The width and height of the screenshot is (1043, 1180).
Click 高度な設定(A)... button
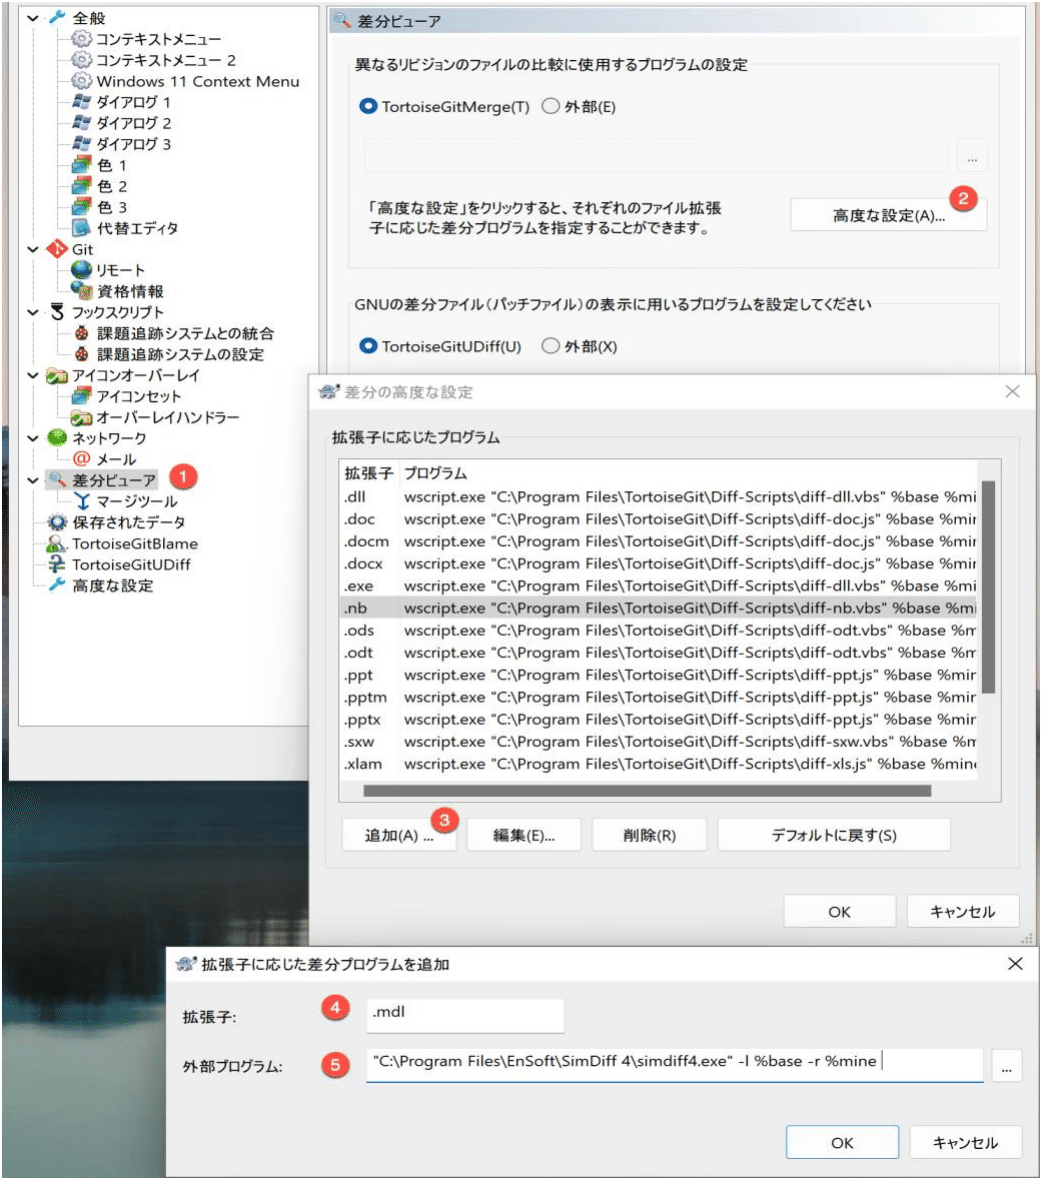point(888,215)
